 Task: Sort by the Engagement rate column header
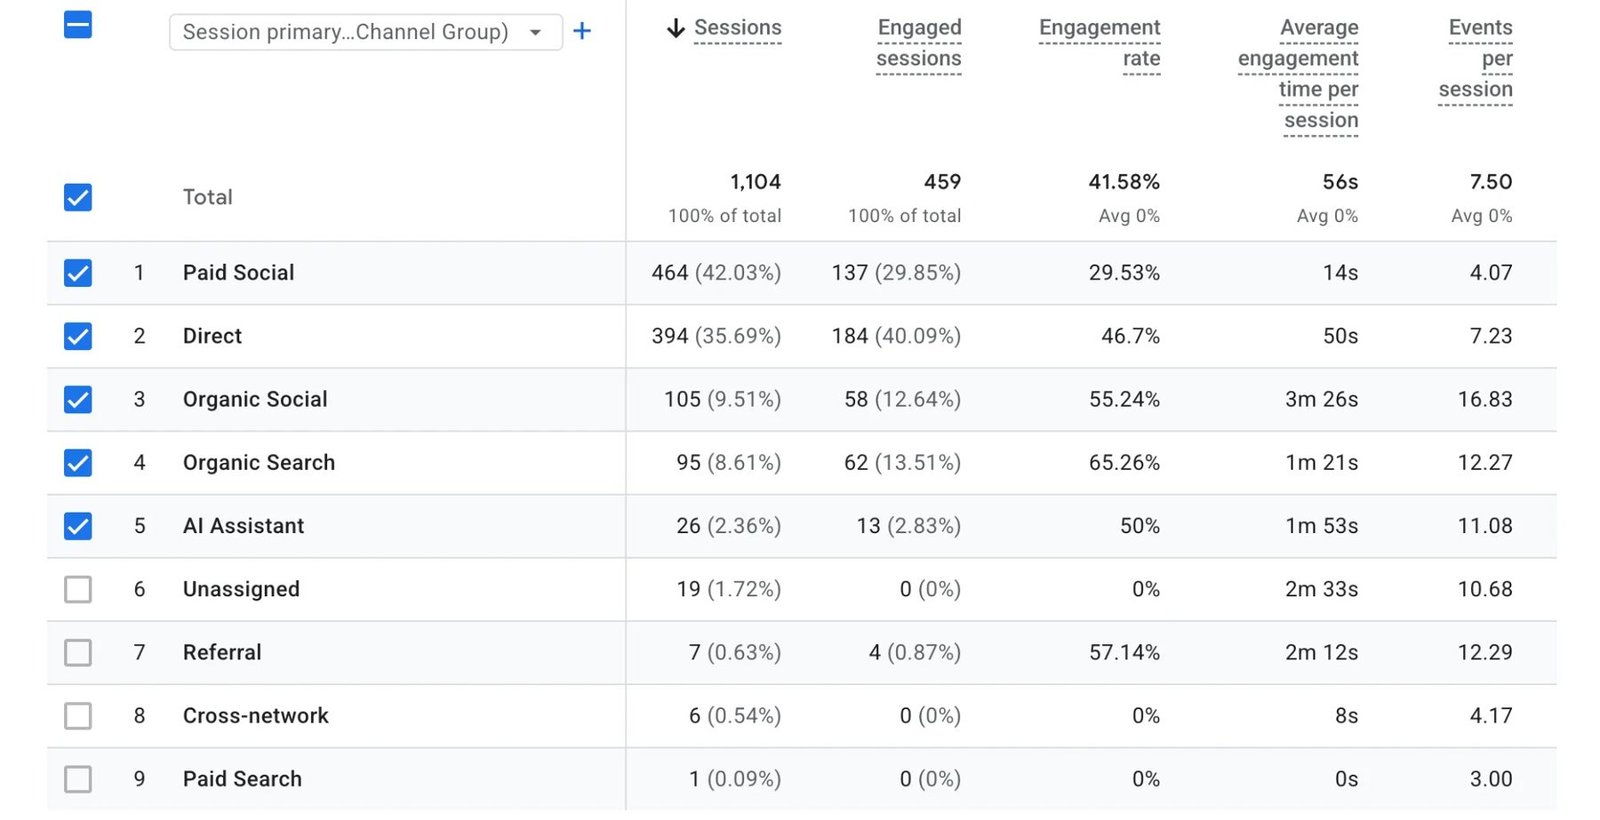pos(1100,43)
